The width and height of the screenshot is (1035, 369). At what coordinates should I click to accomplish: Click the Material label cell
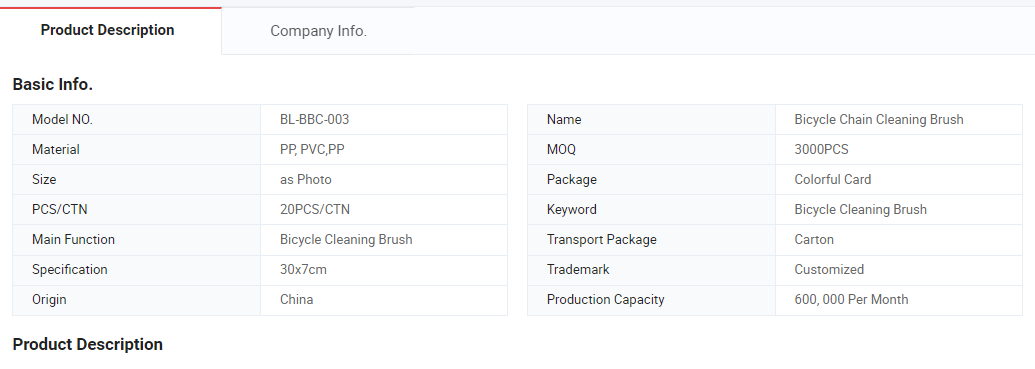tap(137, 150)
